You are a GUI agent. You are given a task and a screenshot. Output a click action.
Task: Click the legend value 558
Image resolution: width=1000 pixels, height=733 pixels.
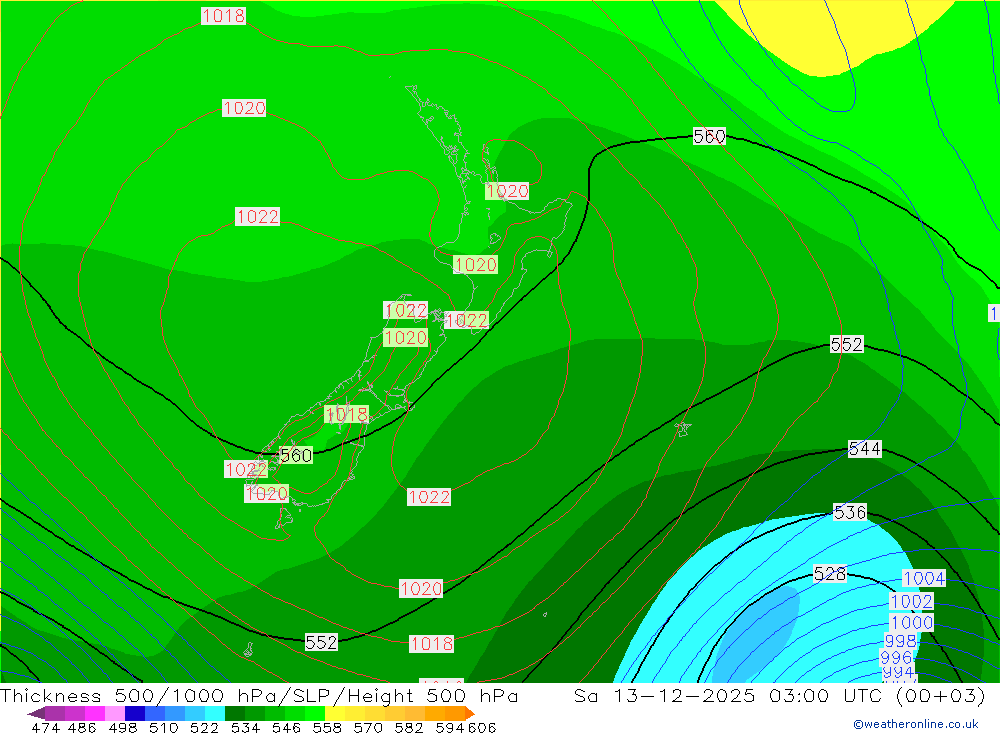327,727
